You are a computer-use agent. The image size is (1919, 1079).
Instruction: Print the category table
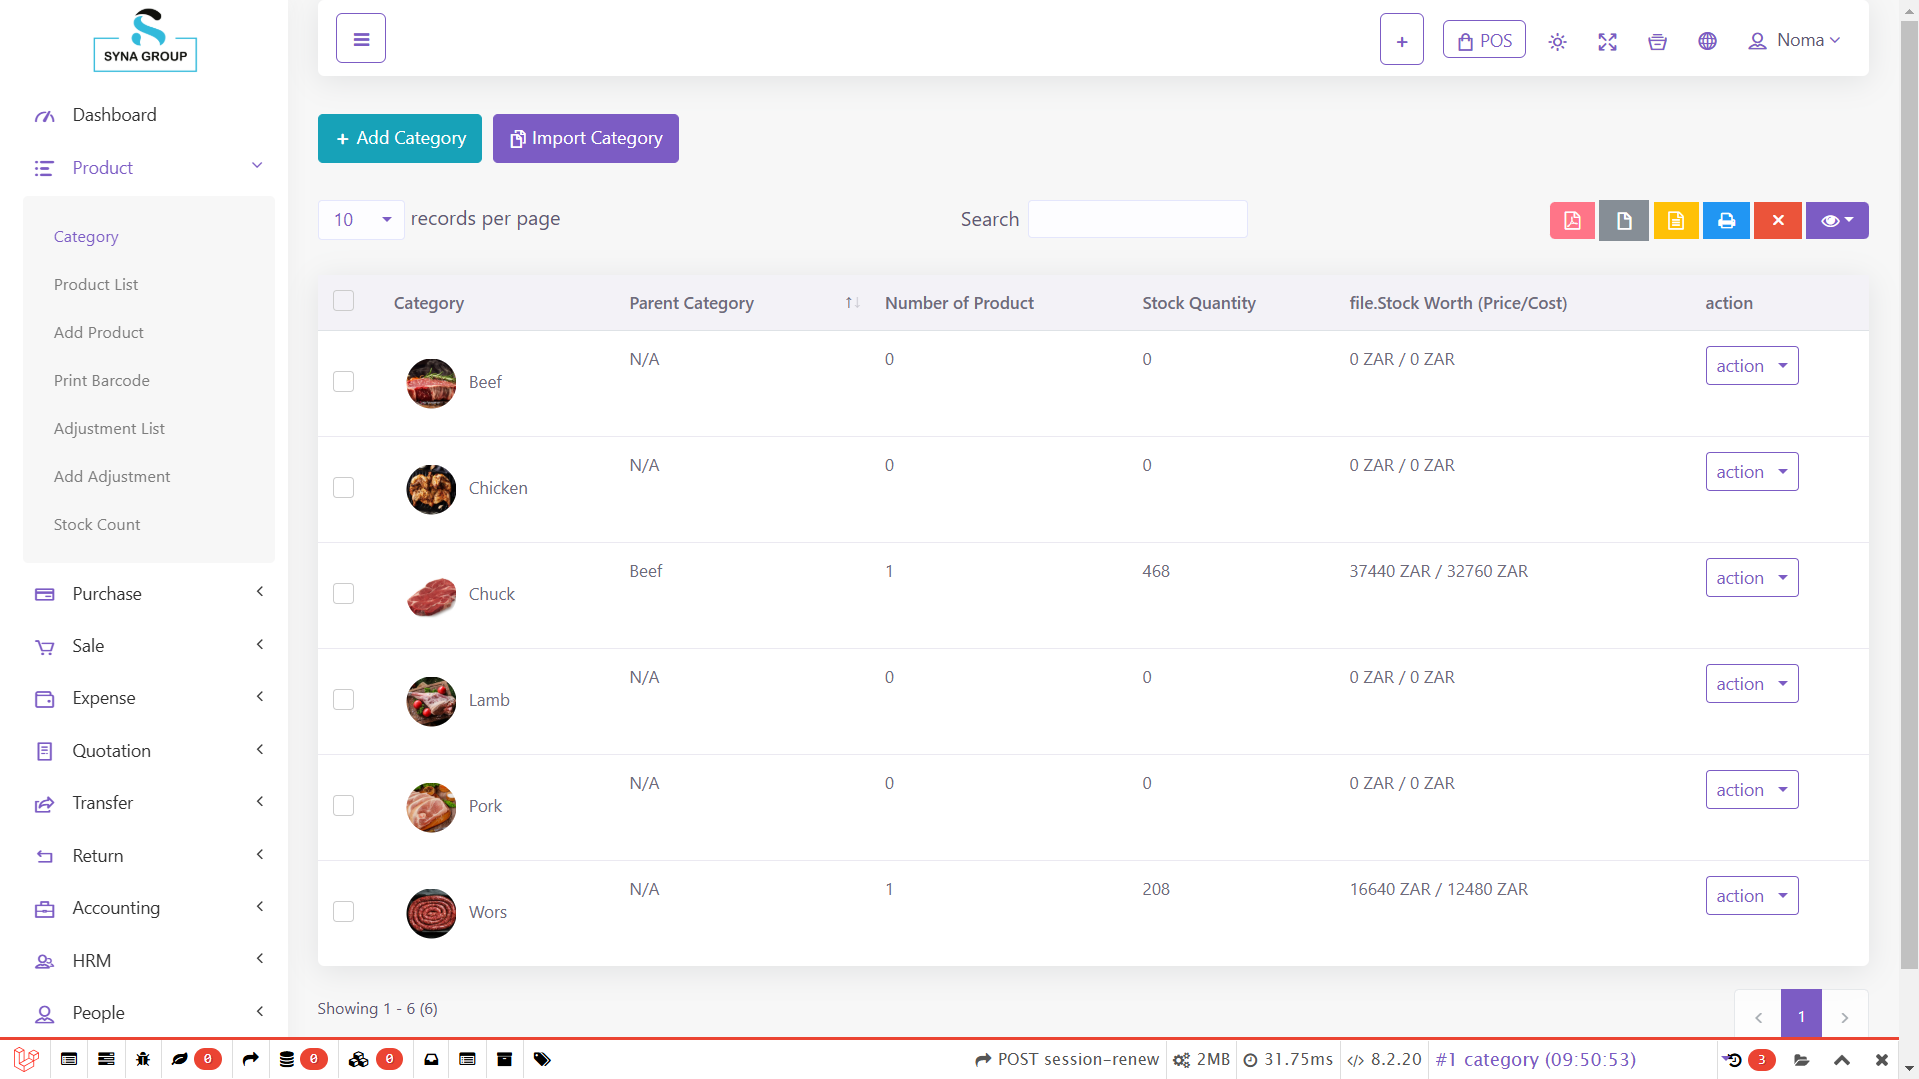pos(1726,220)
